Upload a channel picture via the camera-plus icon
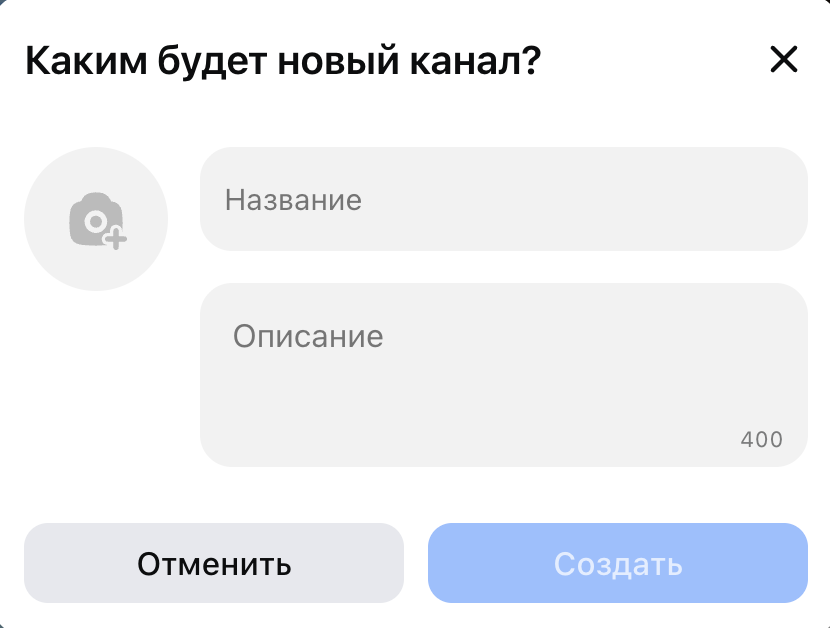Viewport: 830px width, 628px height. click(x=96, y=220)
